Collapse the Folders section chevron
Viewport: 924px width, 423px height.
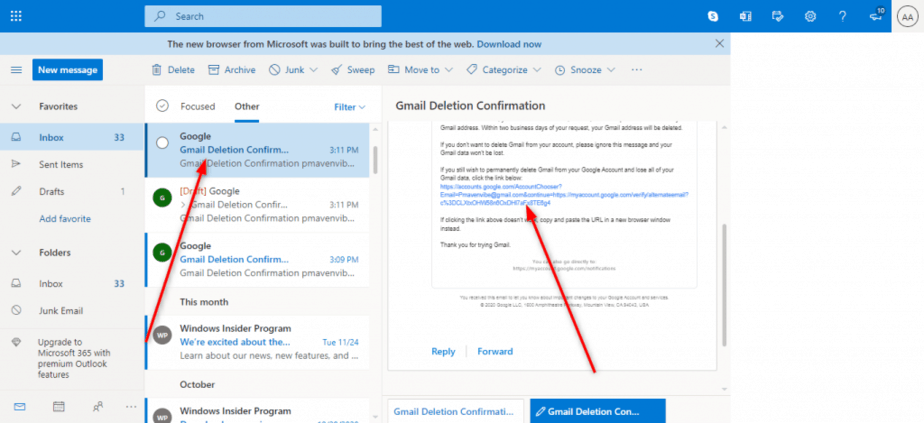coord(16,253)
